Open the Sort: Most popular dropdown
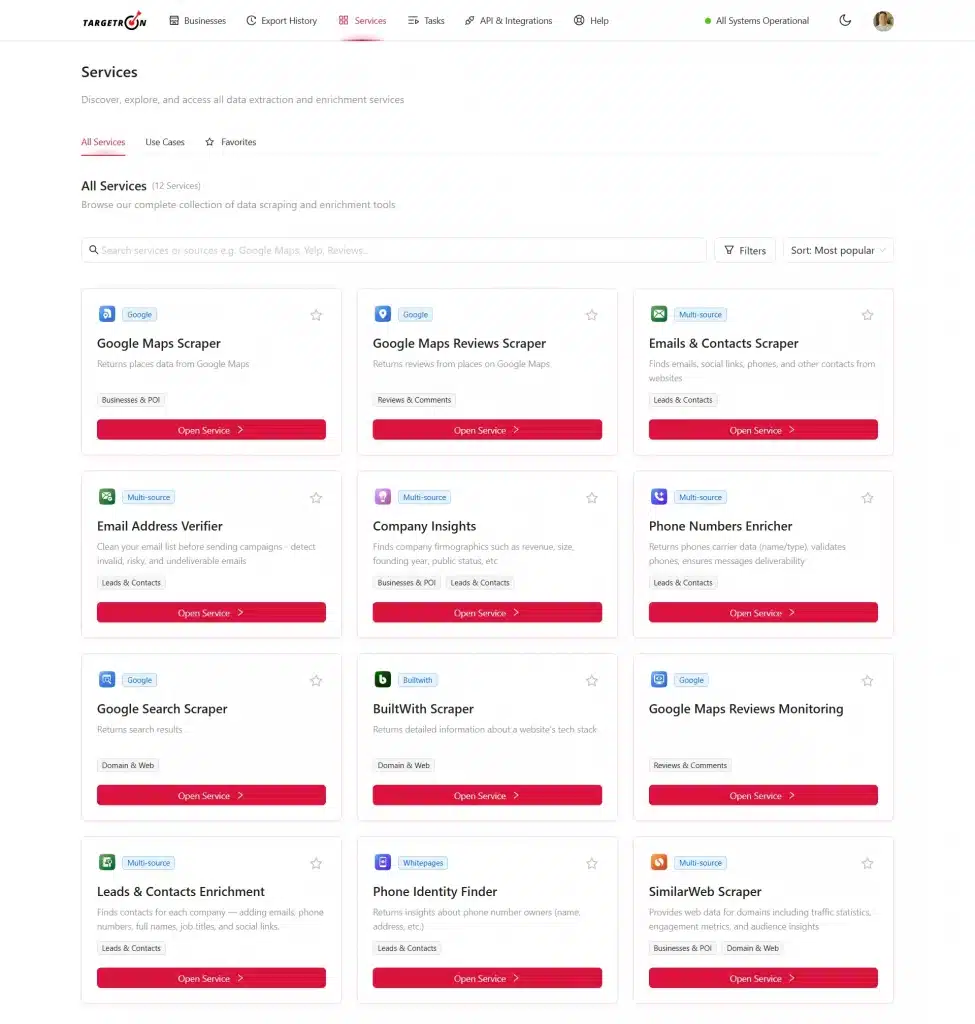 (838, 250)
